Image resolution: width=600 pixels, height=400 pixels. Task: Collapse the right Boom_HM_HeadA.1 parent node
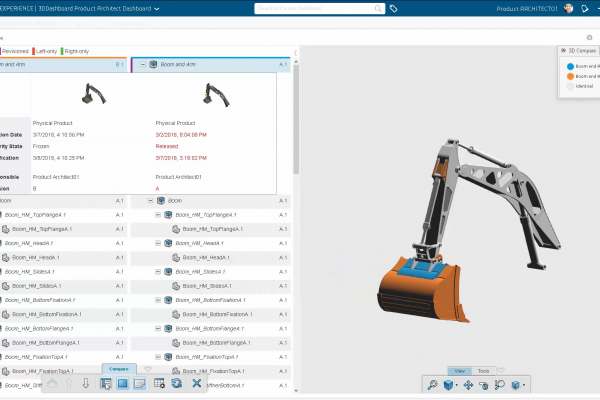click(x=158, y=243)
